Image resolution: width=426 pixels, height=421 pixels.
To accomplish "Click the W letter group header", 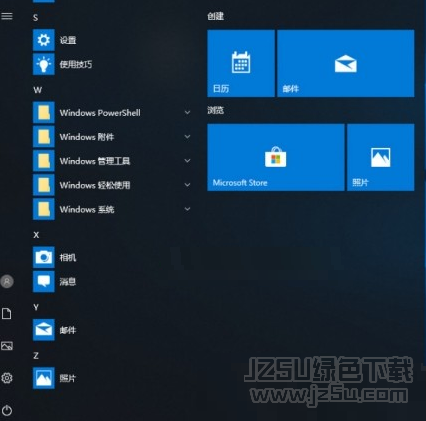I will tap(37, 90).
